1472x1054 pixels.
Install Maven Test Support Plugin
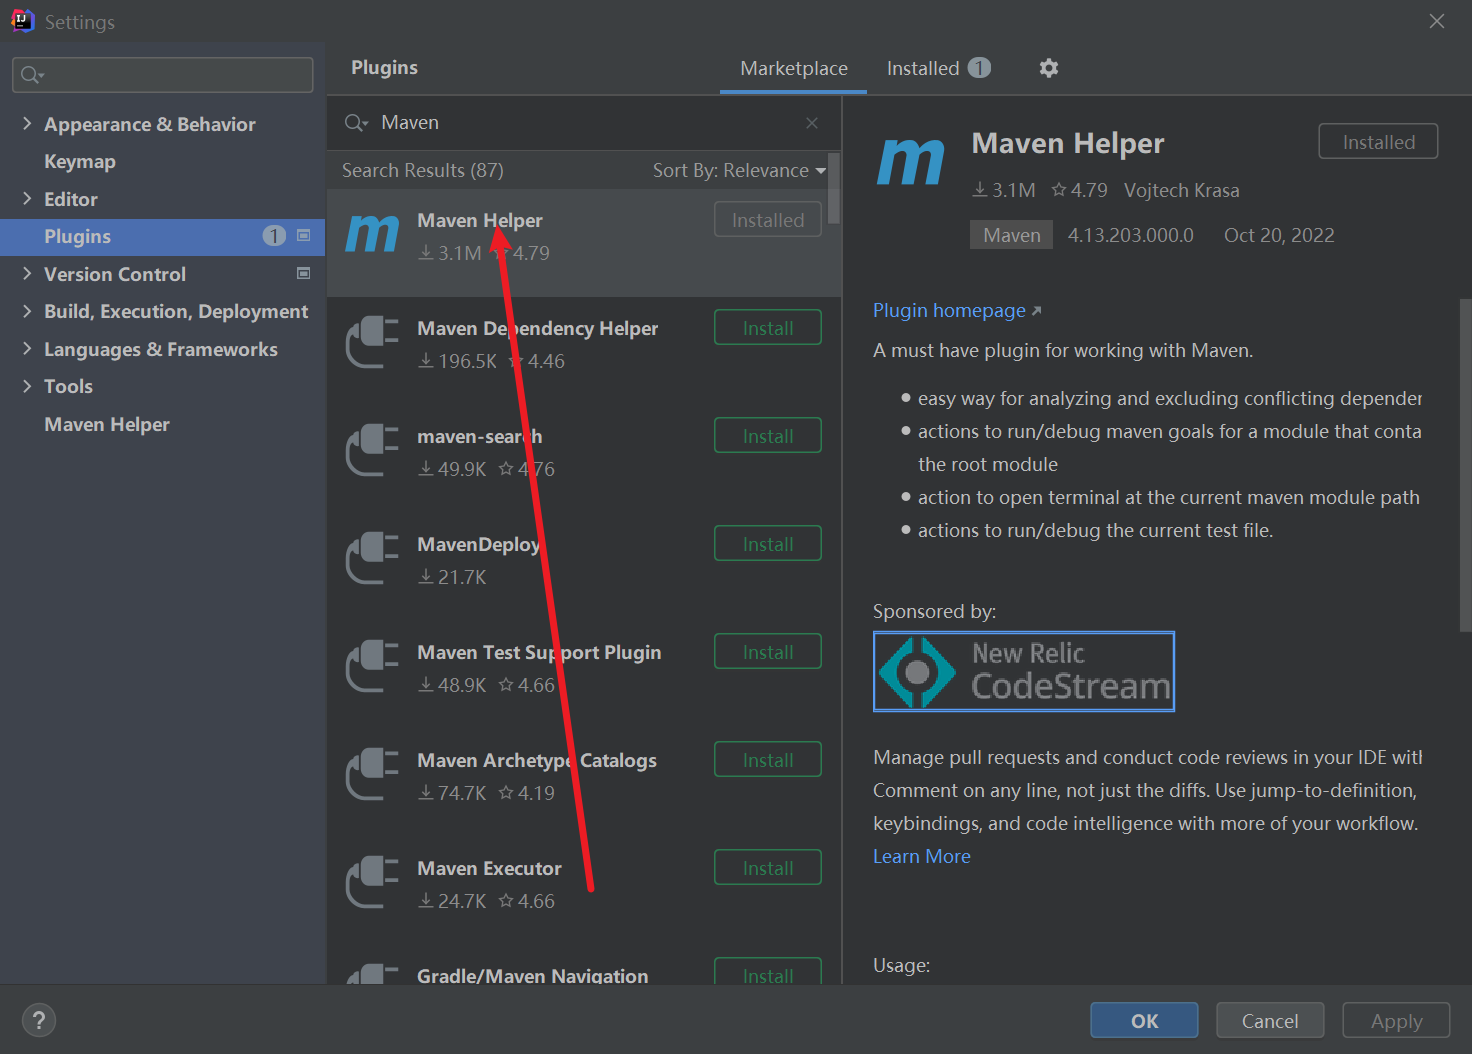(x=768, y=652)
